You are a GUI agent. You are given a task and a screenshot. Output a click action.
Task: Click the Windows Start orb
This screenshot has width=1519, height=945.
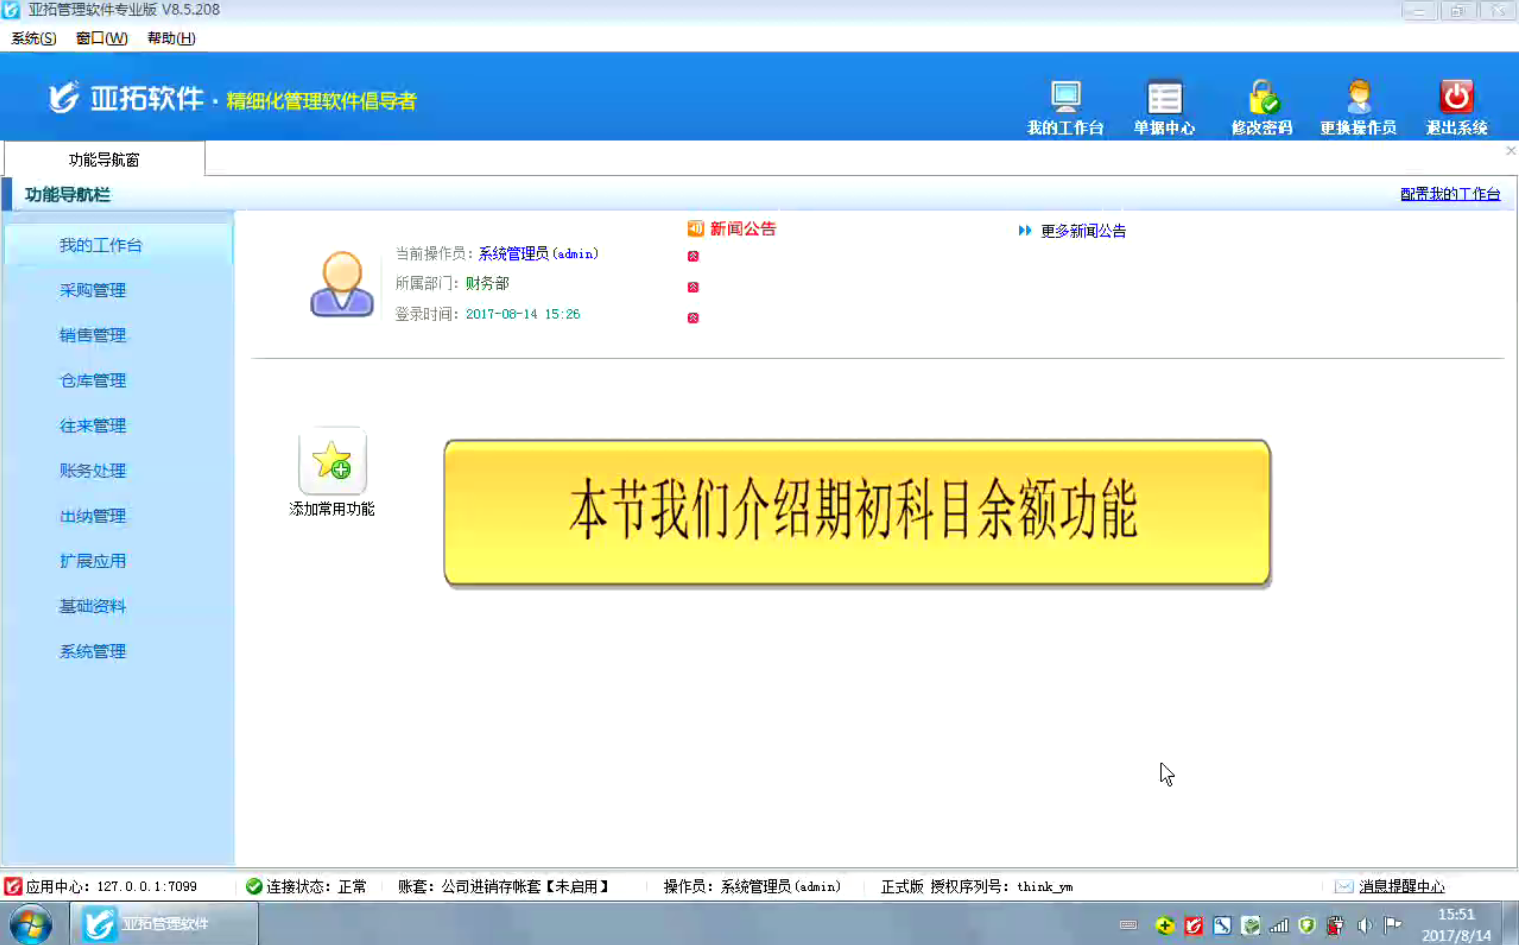[x=30, y=924]
